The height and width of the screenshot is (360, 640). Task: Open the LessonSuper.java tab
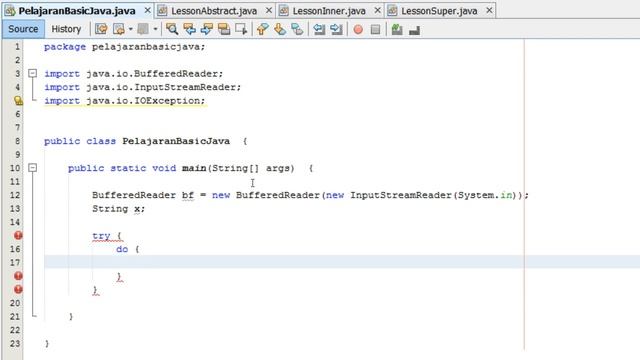439,11
